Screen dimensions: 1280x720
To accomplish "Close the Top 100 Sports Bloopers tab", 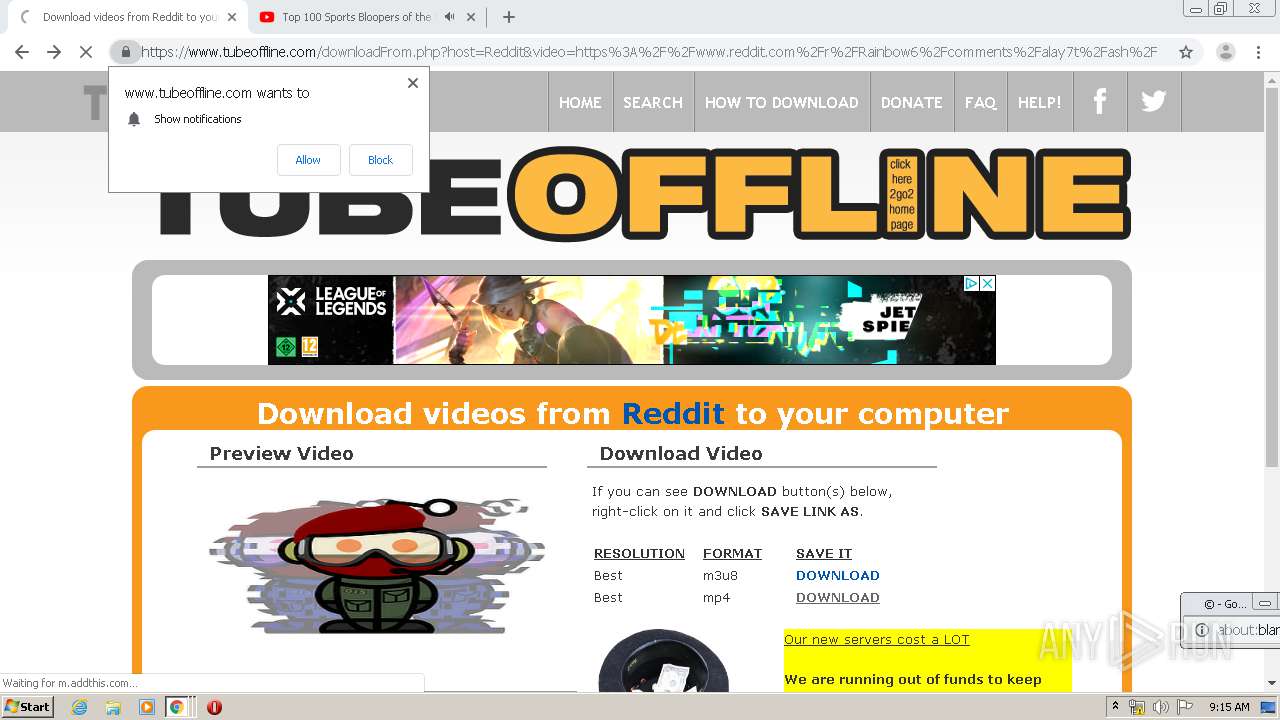I will point(471,17).
